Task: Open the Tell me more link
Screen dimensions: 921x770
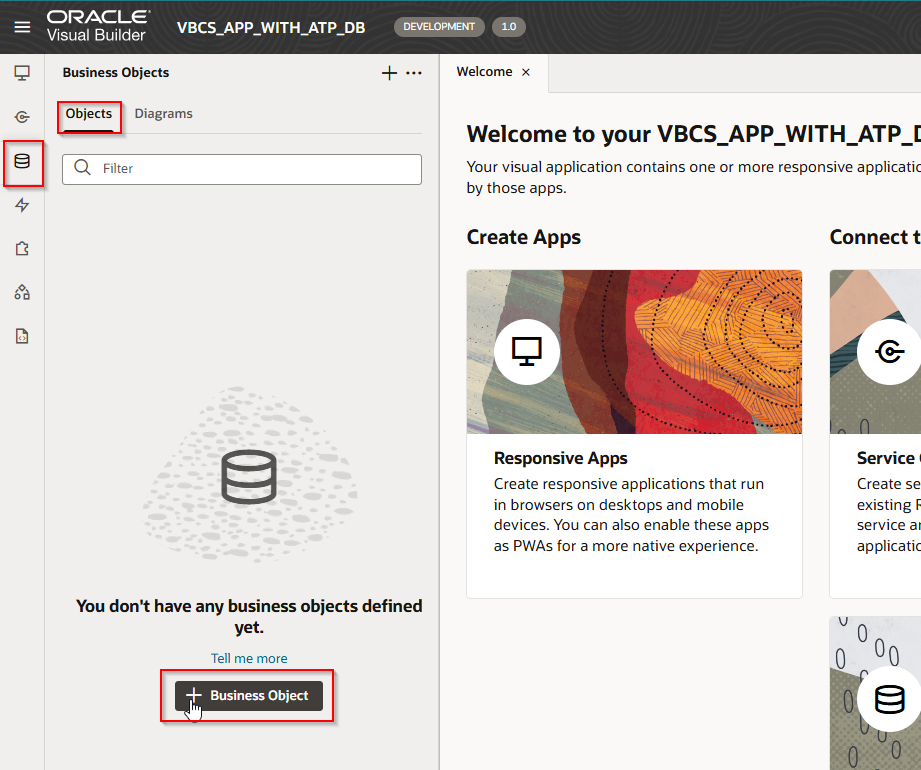Action: pos(249,658)
